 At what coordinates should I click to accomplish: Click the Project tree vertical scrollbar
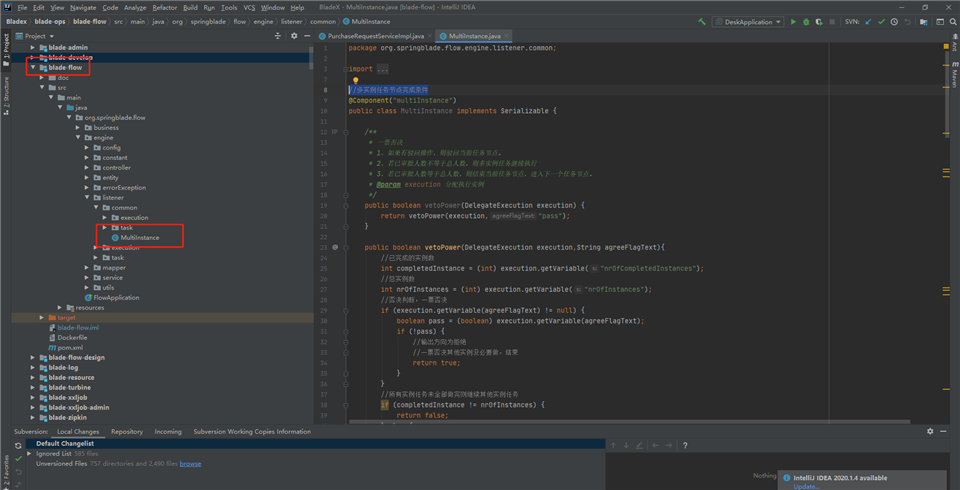[311, 57]
